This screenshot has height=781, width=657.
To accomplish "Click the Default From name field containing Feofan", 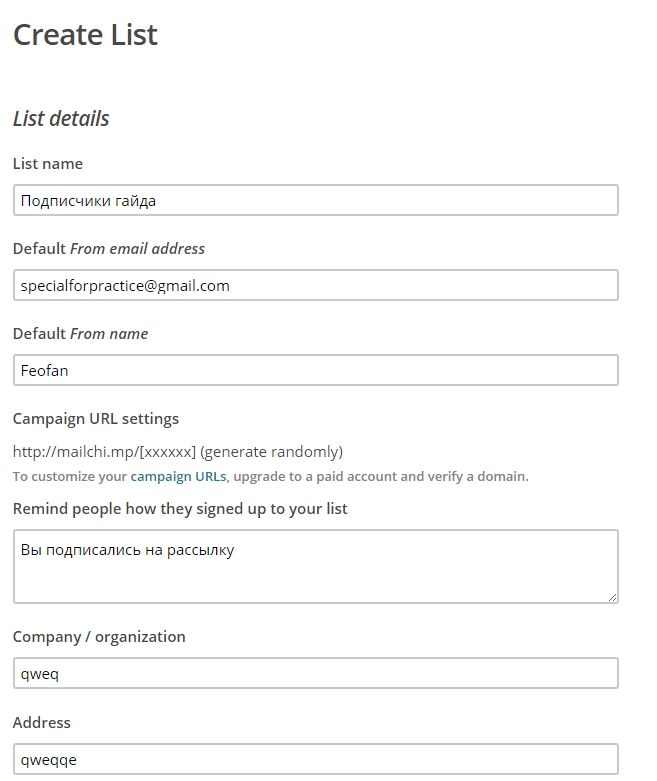I will 315,370.
